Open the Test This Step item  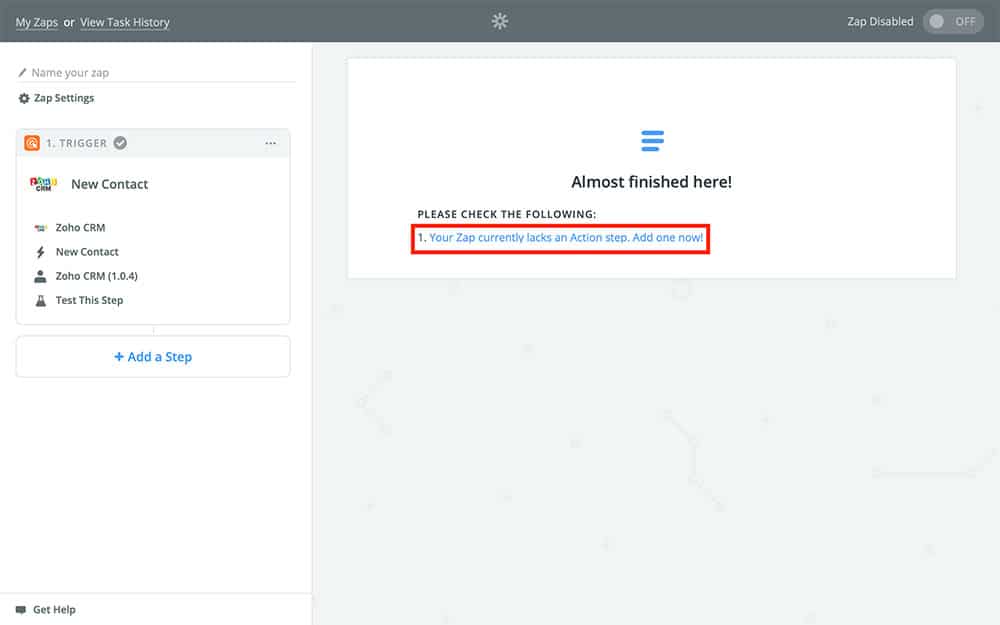[90, 300]
